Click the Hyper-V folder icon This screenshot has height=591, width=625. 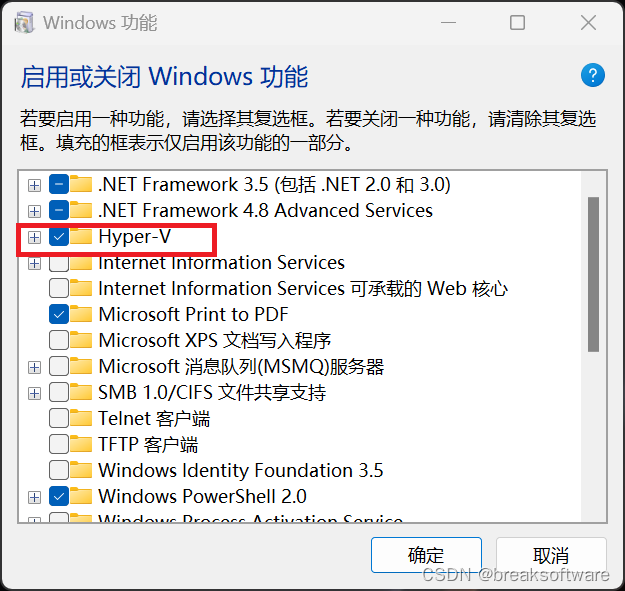click(x=82, y=237)
